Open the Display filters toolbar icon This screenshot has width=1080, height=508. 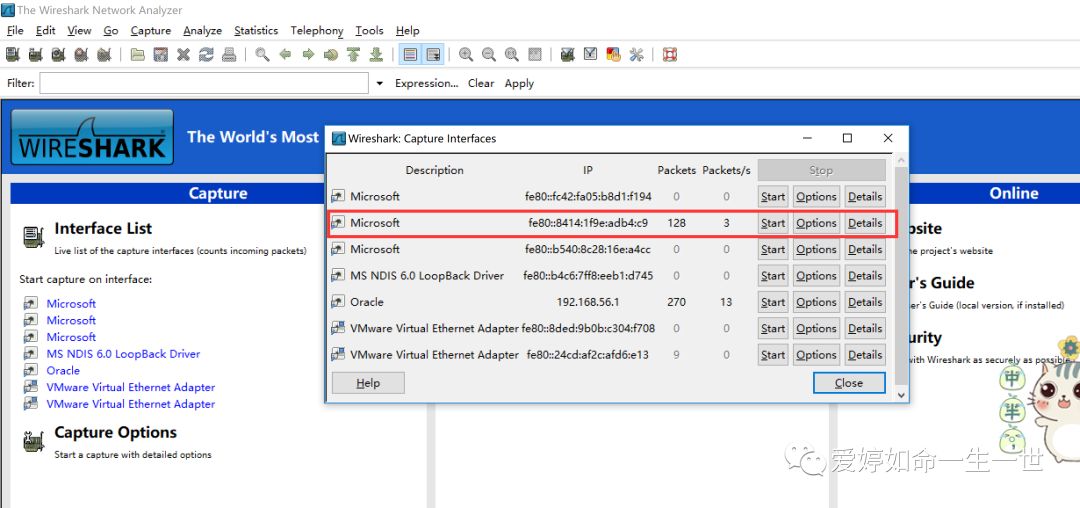(x=590, y=54)
